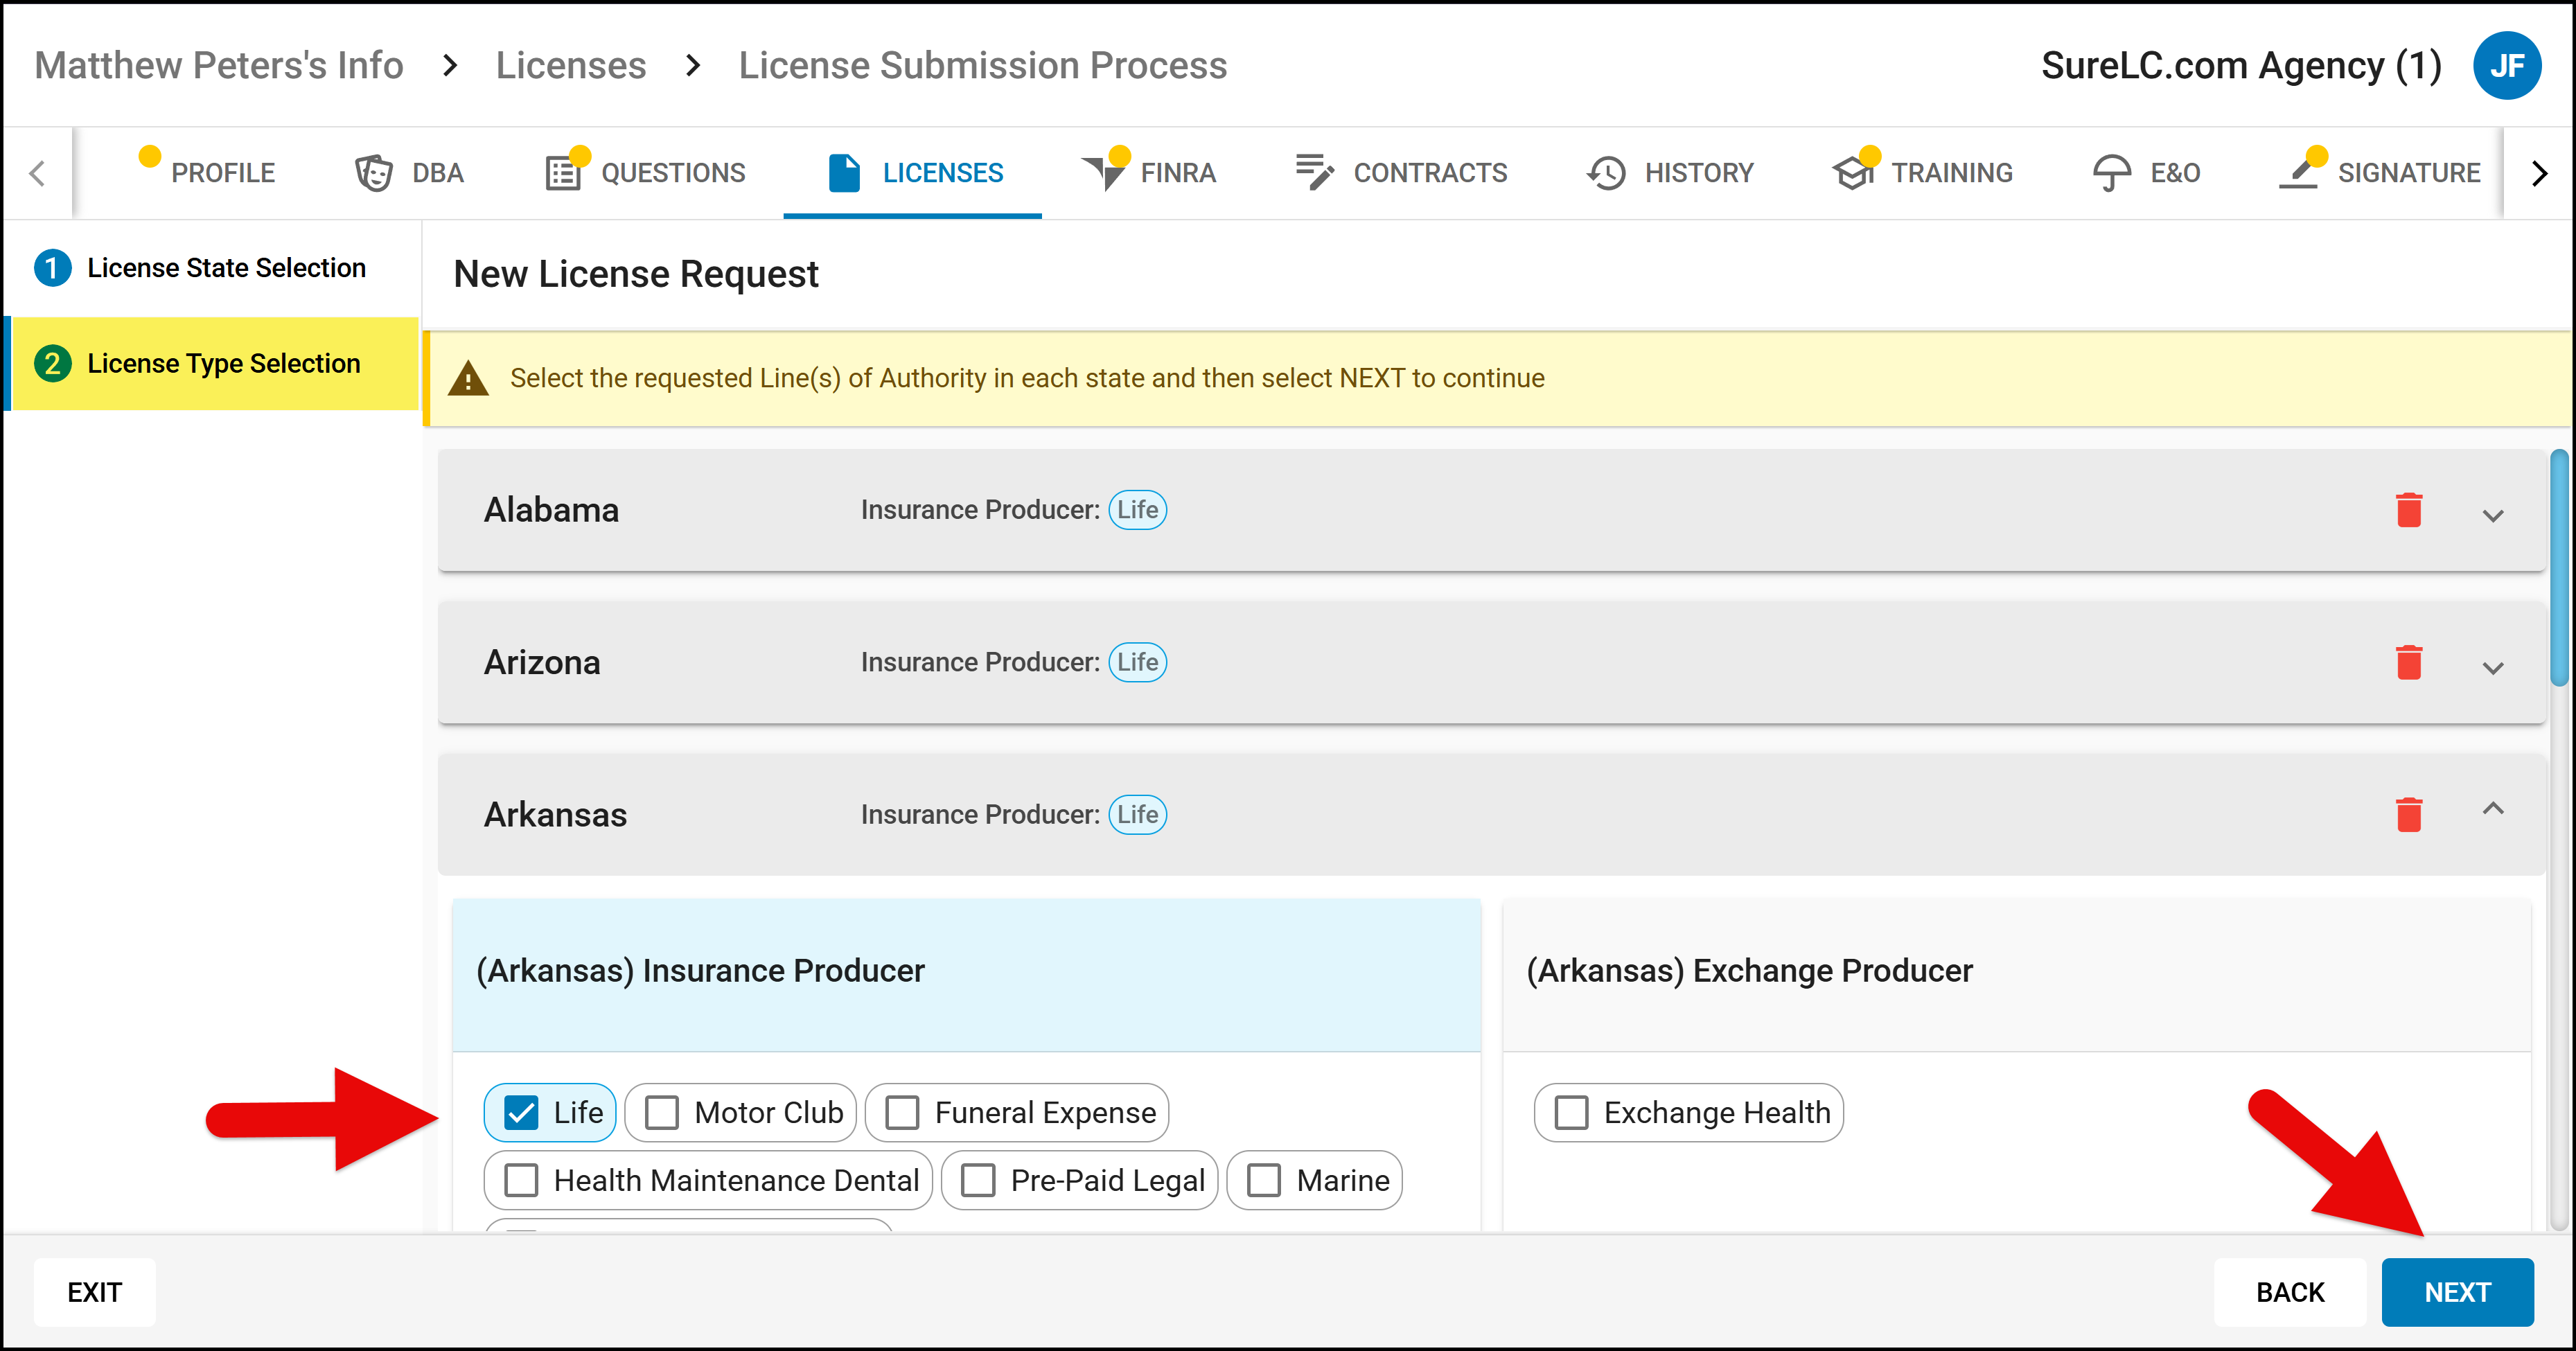Check the Pre-Paid Legal checkbox

coord(978,1181)
